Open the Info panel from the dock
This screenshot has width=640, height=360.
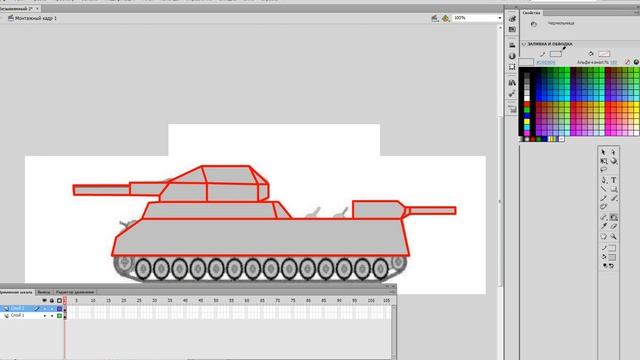[x=512, y=56]
